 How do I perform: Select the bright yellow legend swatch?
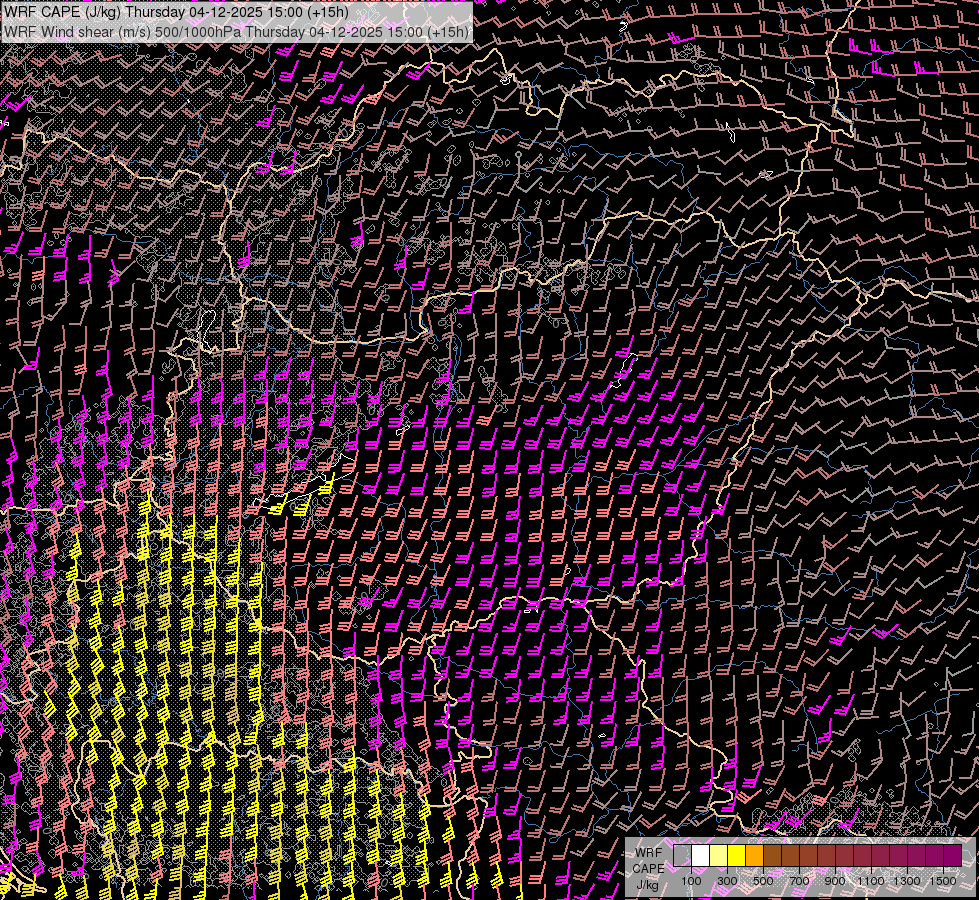[736, 855]
